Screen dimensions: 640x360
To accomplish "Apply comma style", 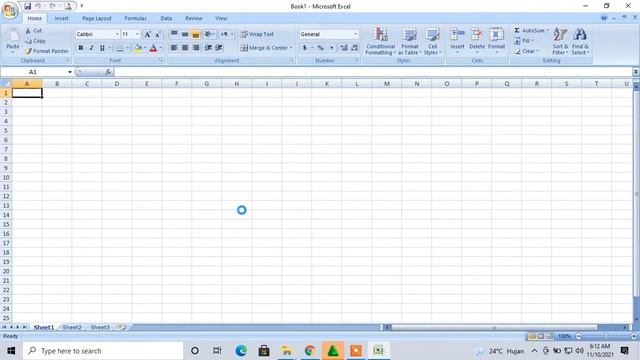I will [331, 48].
